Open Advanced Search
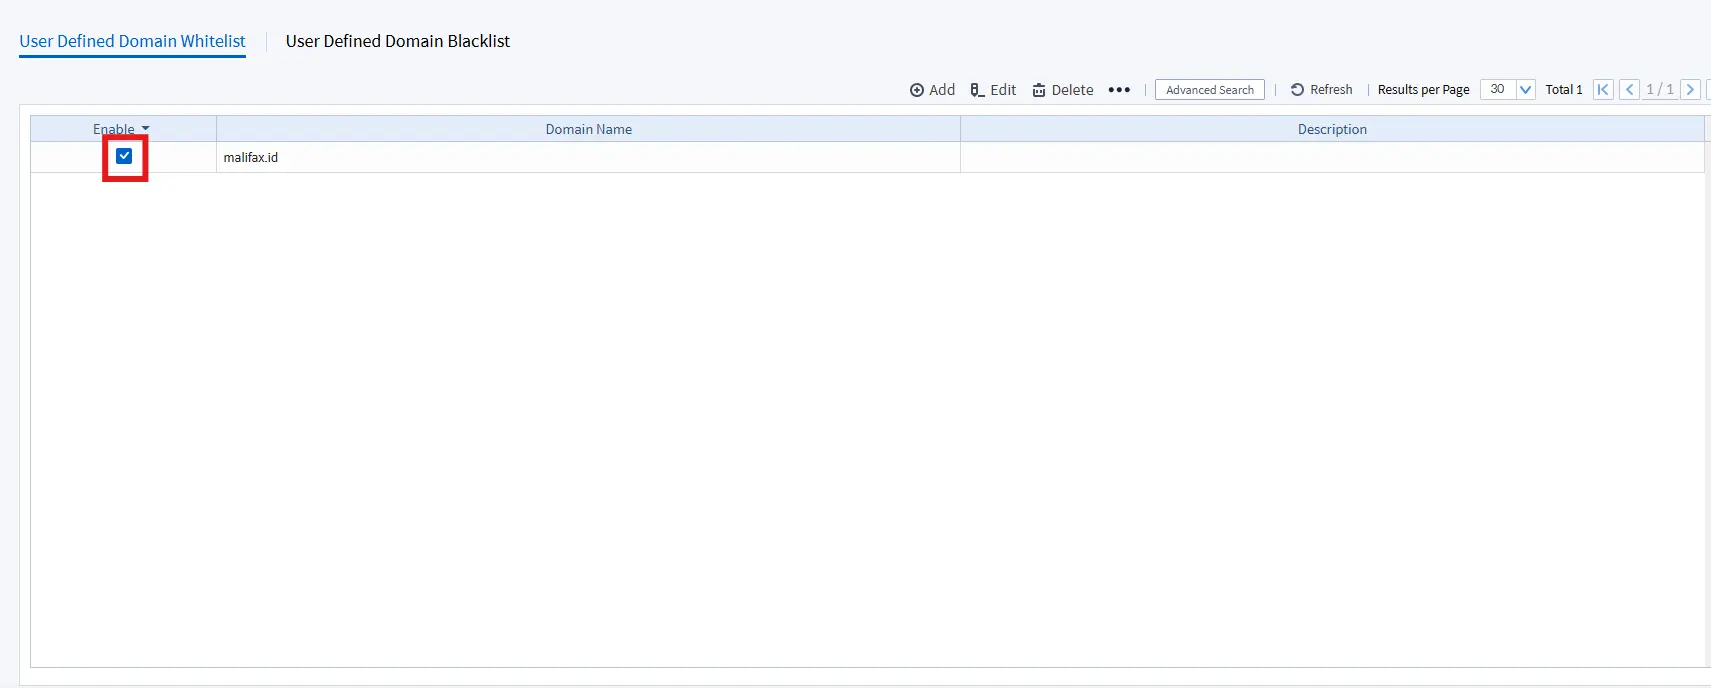 [1210, 90]
